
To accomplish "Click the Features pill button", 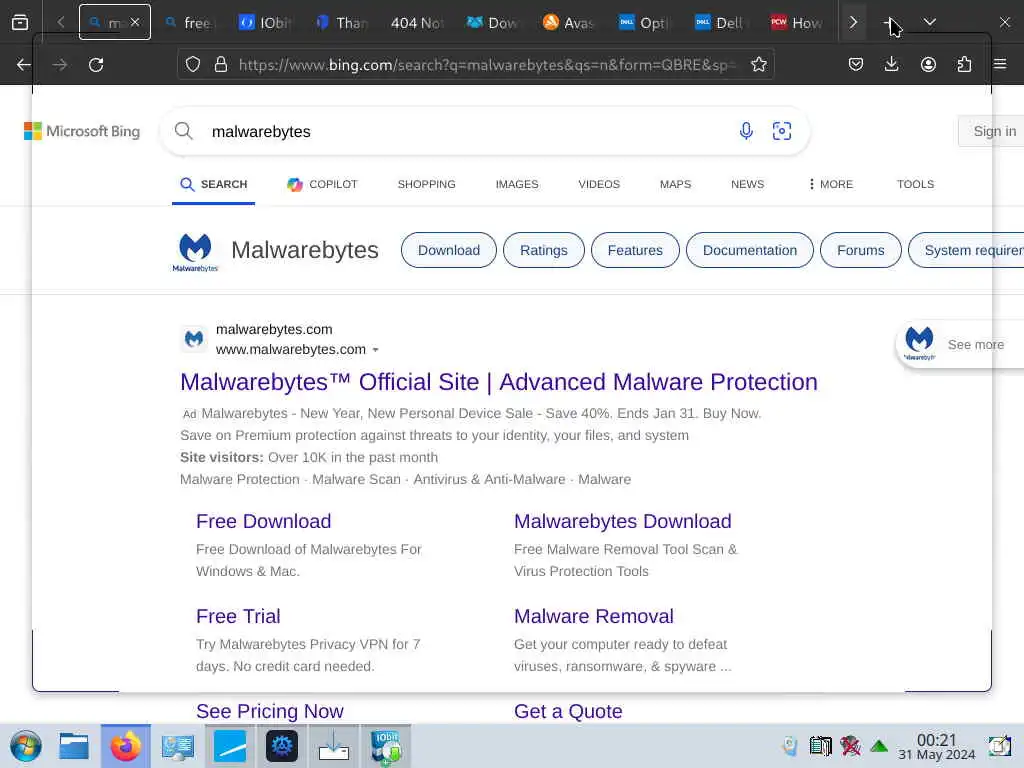I will click(635, 250).
